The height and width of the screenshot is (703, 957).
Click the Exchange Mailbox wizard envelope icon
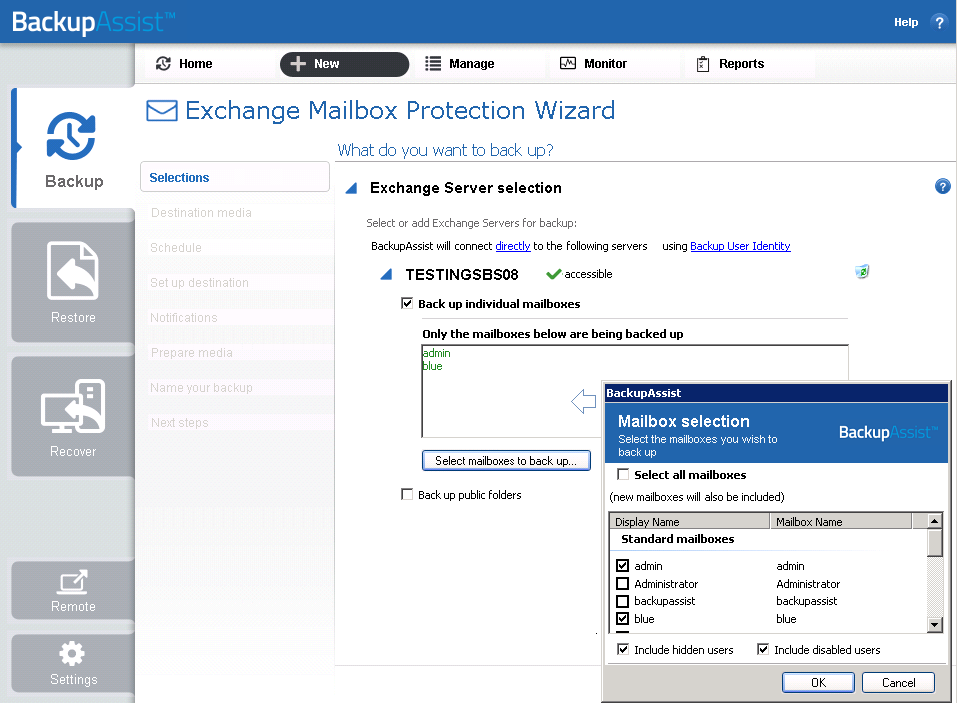pyautogui.click(x=162, y=111)
